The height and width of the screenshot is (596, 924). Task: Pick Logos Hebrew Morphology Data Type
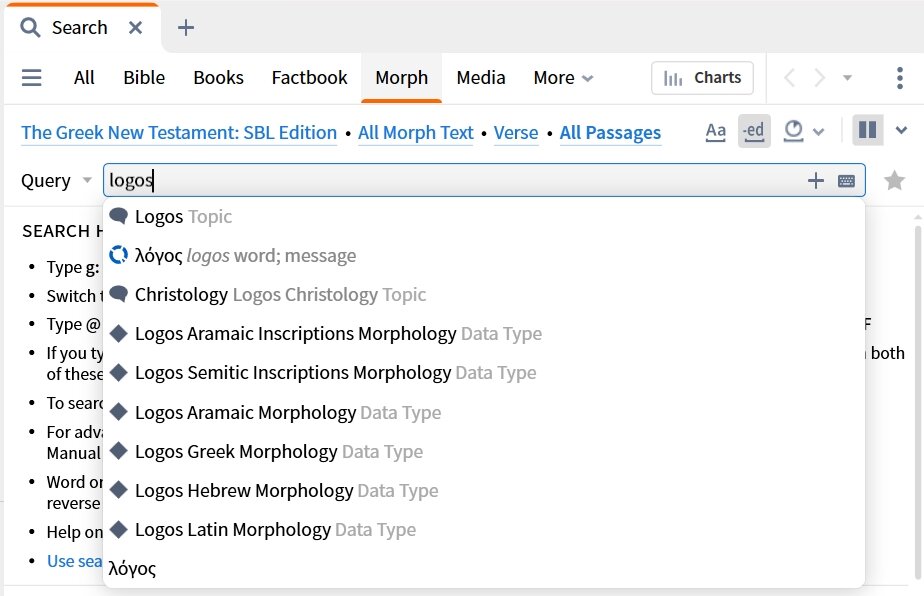click(484, 490)
